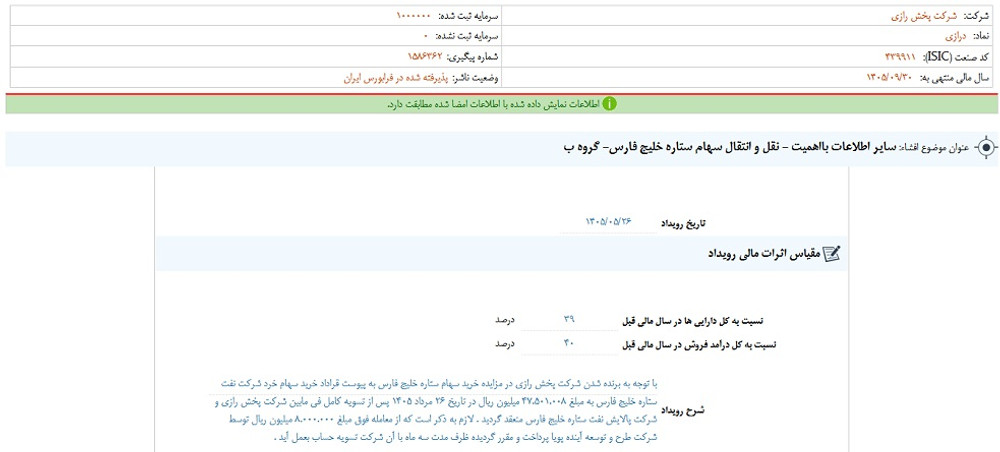
Task: Click heading مقیاس اثرات مالی رویداد
Action: (764, 254)
